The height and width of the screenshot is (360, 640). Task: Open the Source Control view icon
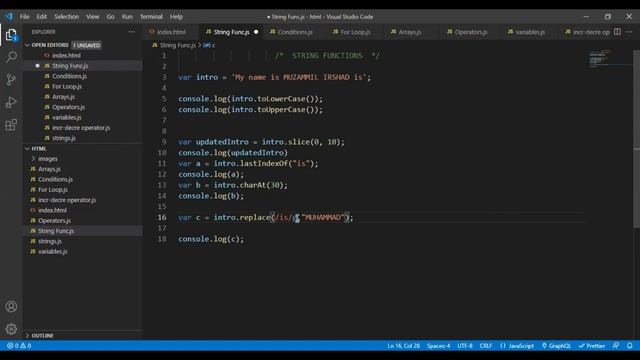pyautogui.click(x=11, y=80)
